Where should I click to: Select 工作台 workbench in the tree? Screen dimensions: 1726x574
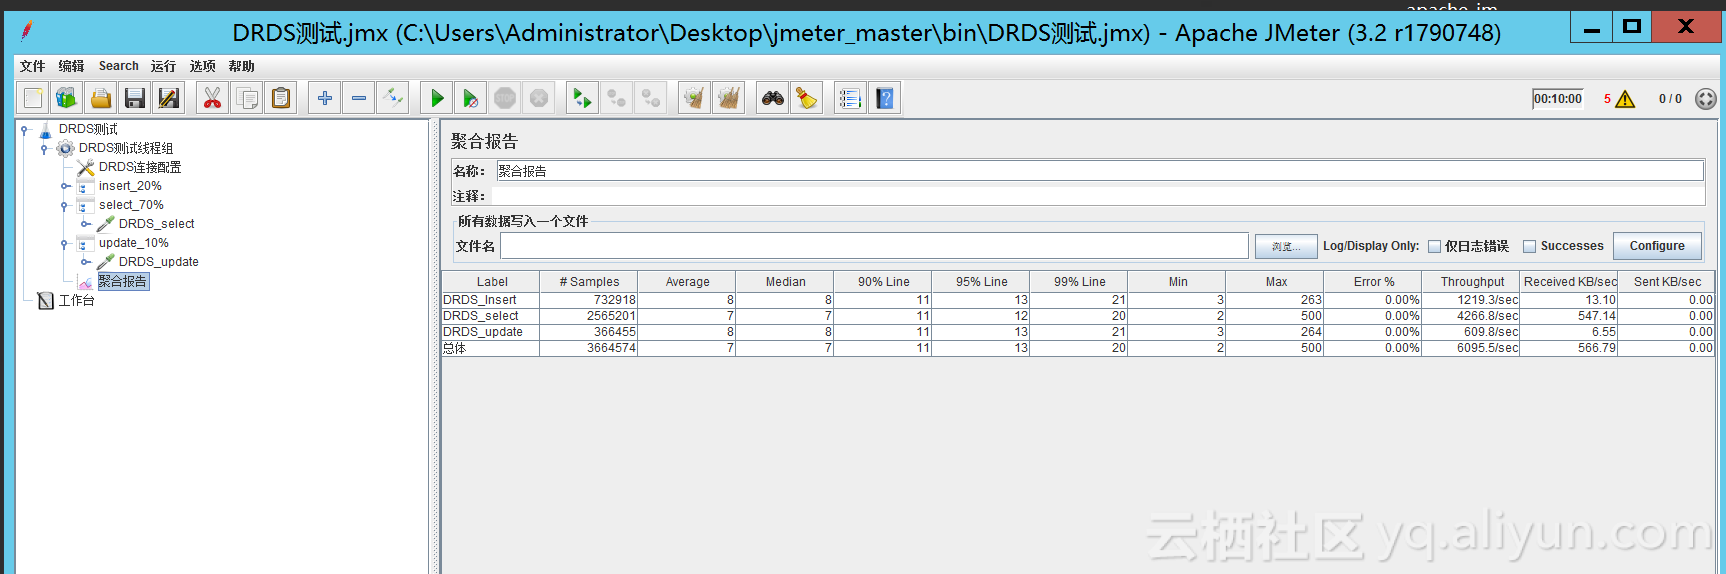76,300
